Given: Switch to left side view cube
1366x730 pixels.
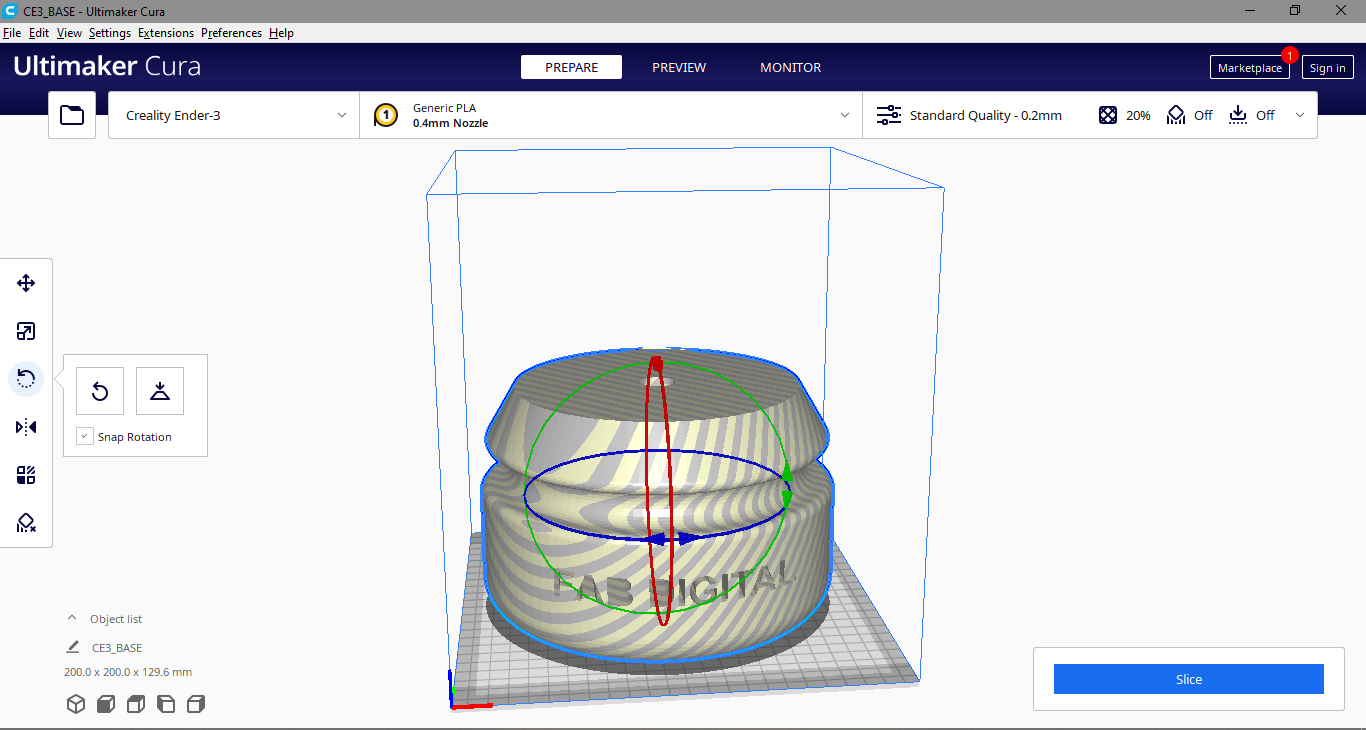Looking at the screenshot, I should pyautogui.click(x=166, y=704).
